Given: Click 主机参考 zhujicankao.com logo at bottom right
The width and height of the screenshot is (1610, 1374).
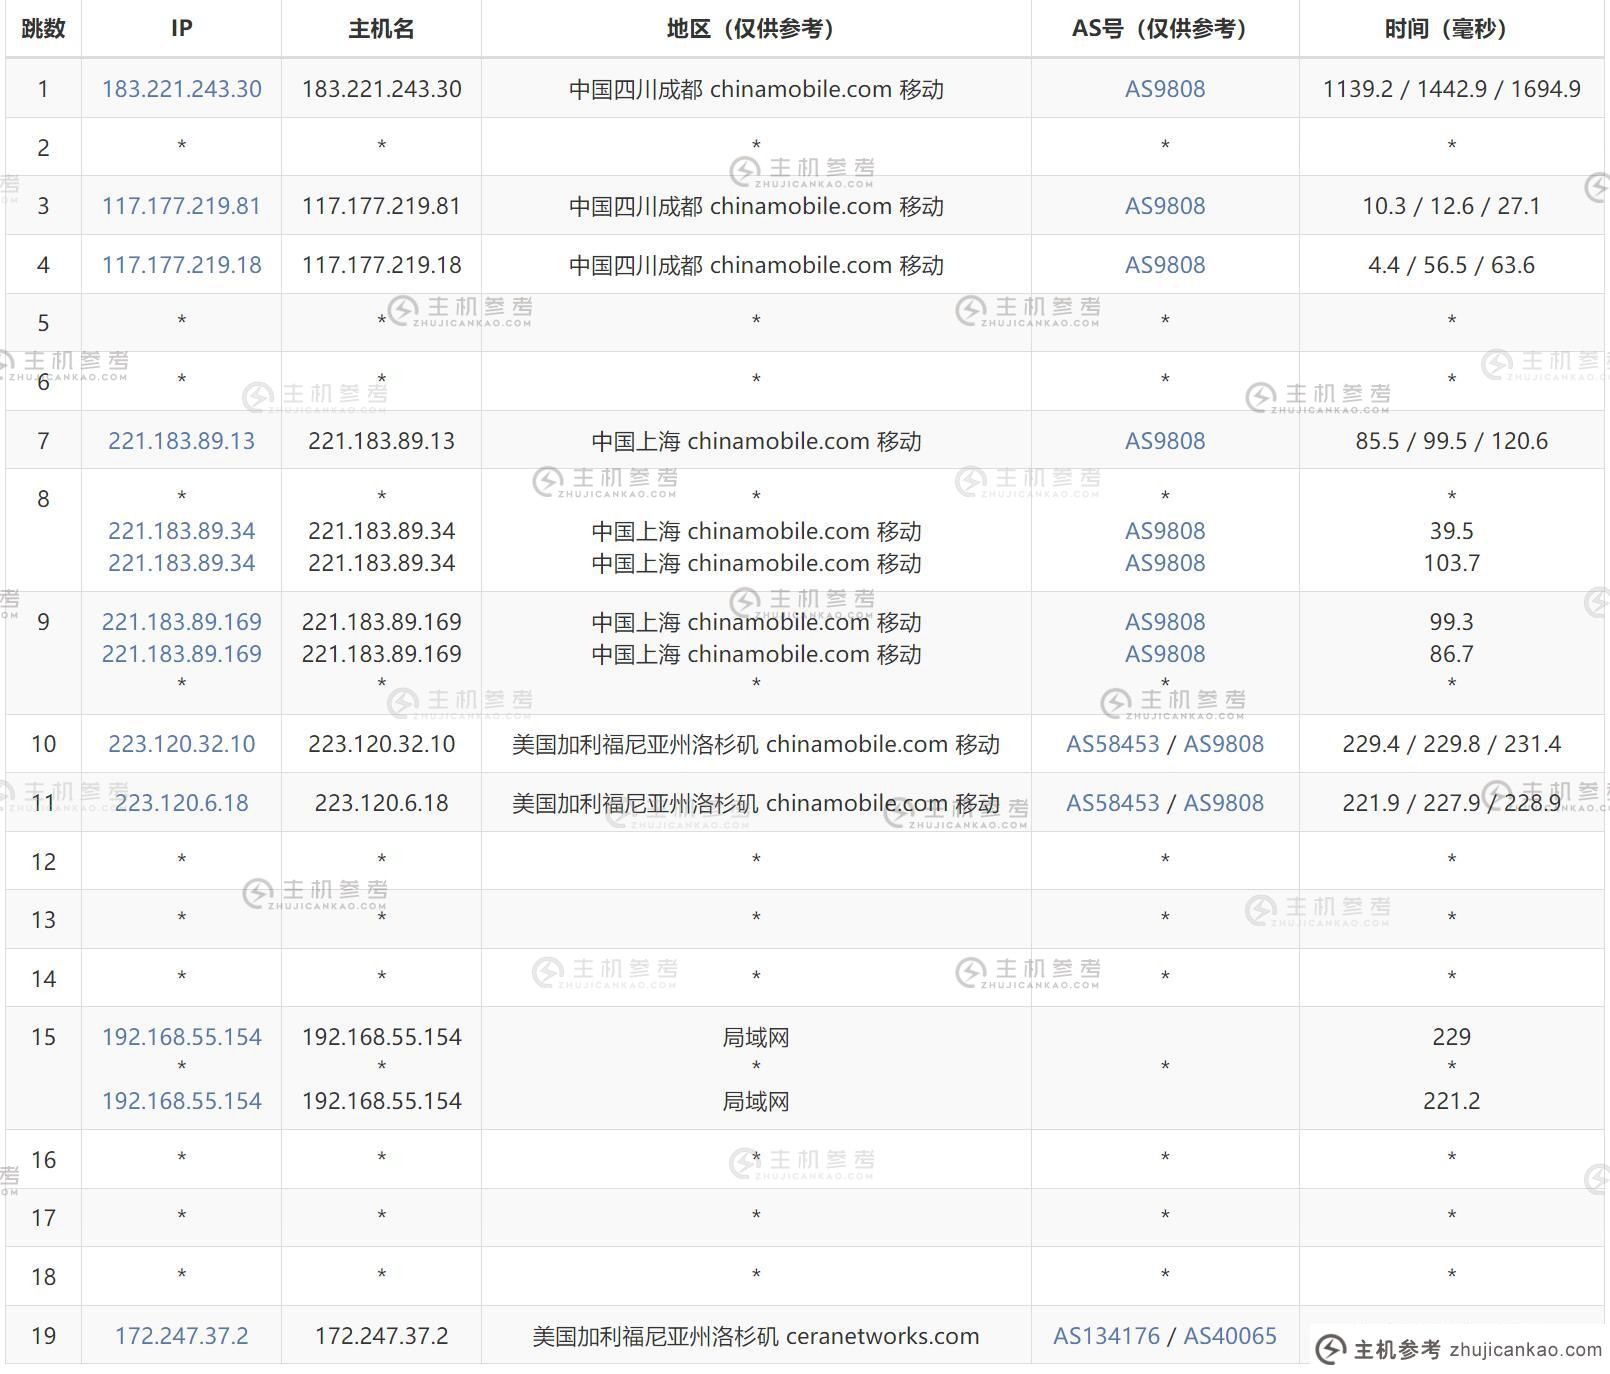Looking at the screenshot, I should pos(1459,1349).
